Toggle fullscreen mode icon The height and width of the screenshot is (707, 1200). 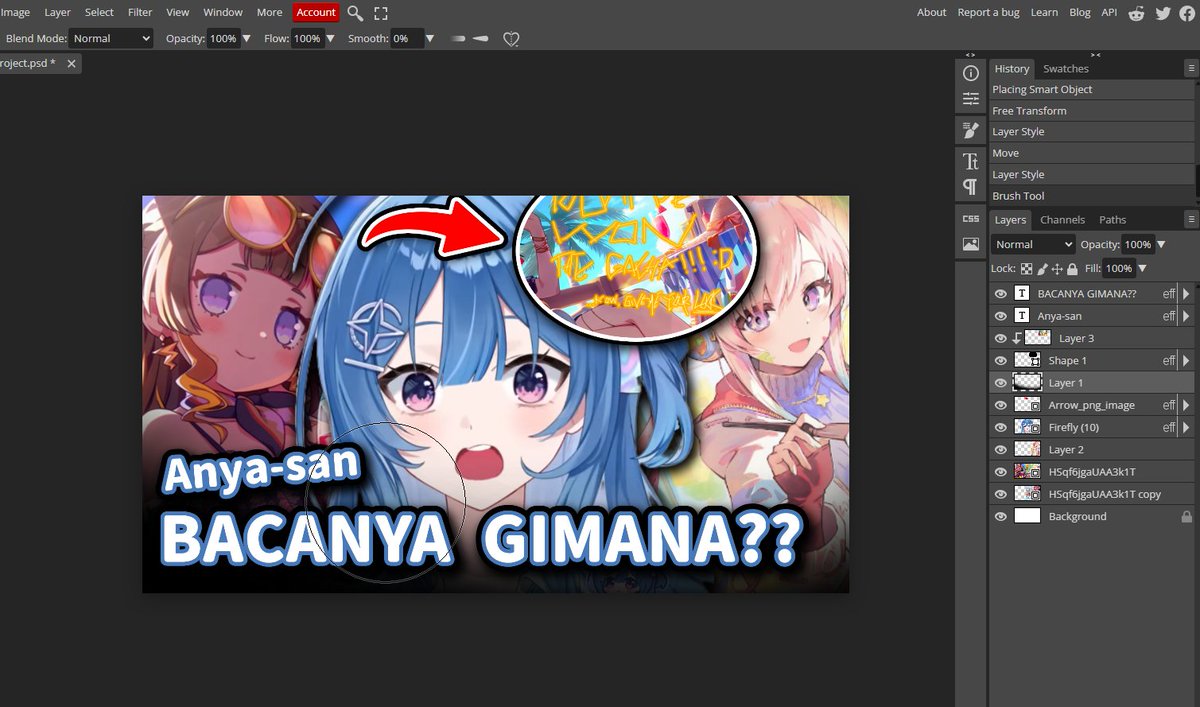[x=381, y=13]
